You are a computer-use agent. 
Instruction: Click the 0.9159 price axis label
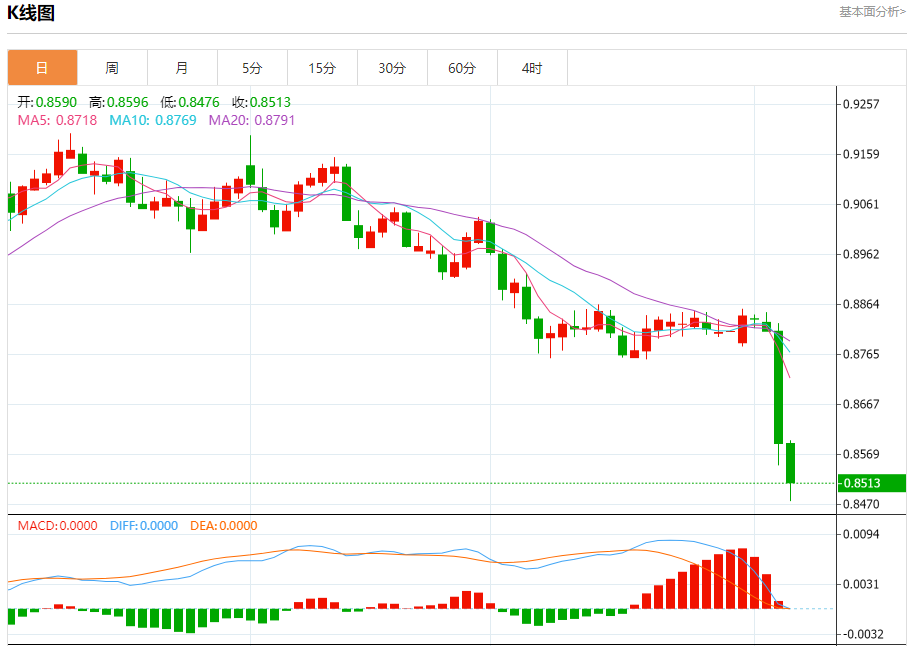[x=861, y=154]
